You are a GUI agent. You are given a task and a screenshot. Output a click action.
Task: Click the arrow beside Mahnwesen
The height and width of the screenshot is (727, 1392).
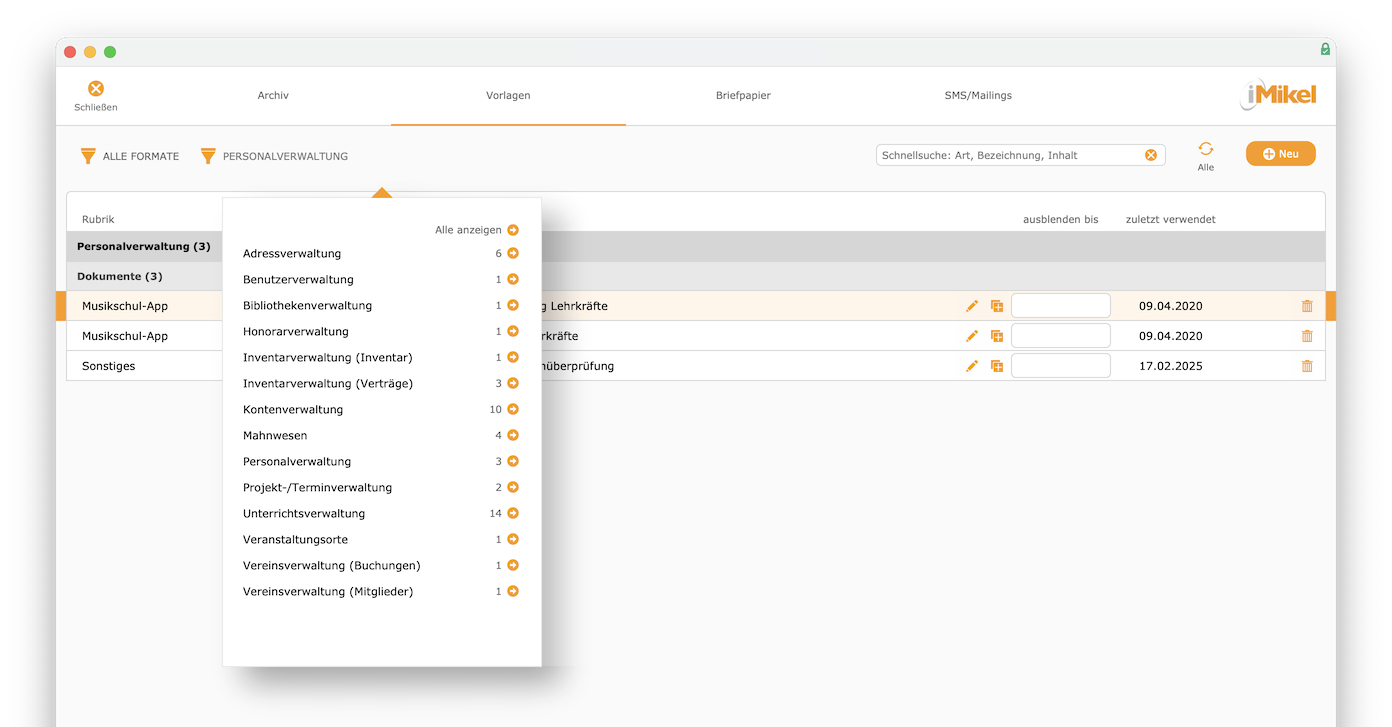click(513, 436)
